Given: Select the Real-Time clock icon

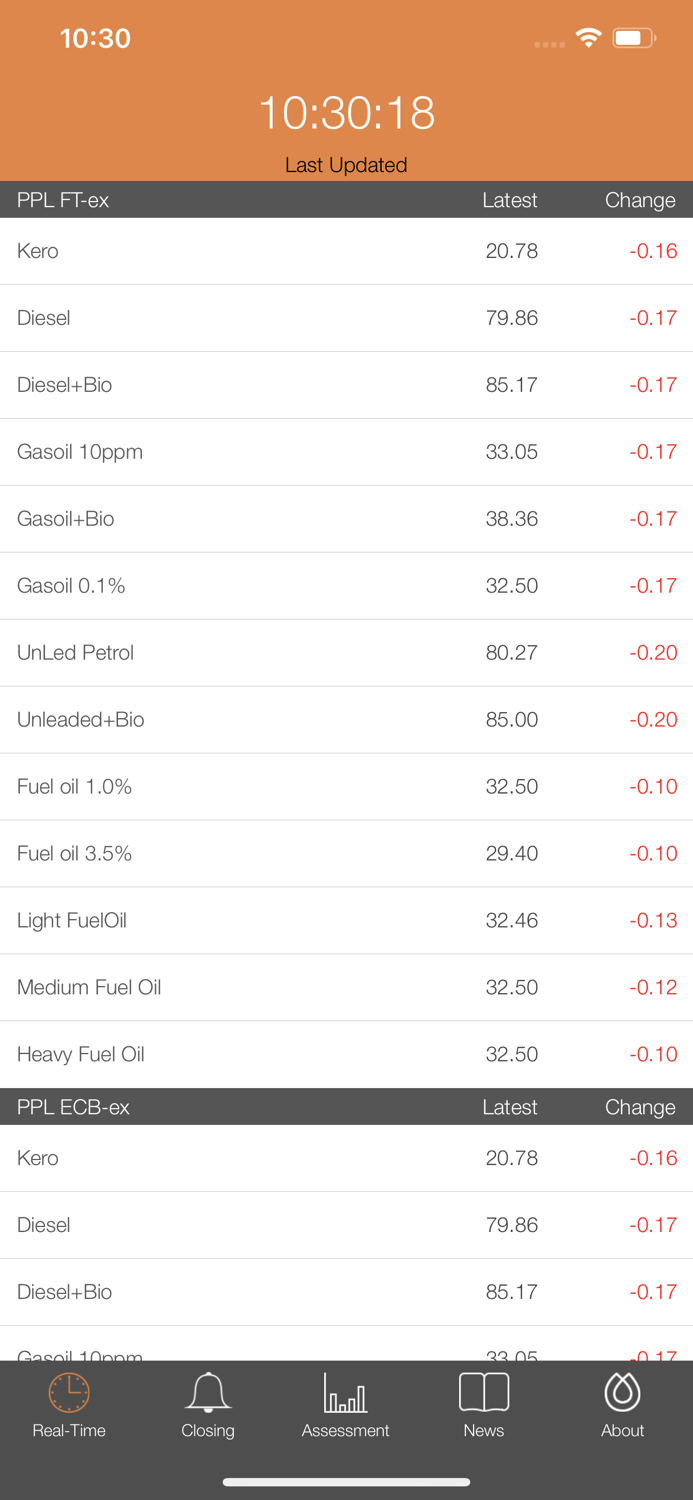Looking at the screenshot, I should [69, 1392].
